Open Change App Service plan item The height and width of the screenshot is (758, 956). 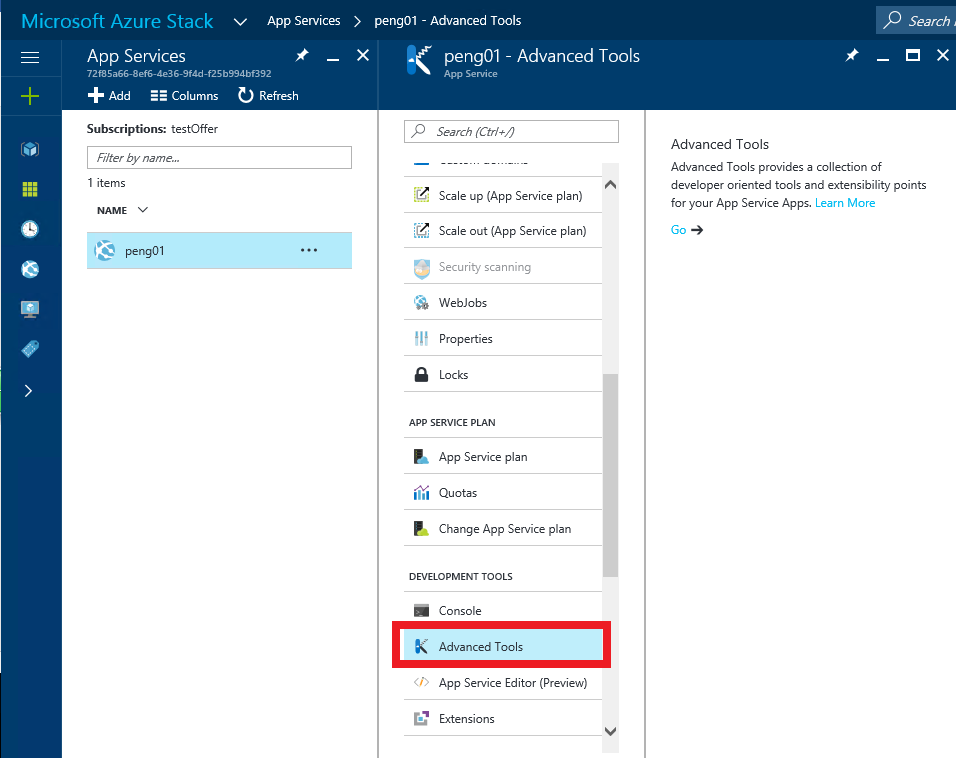[503, 529]
